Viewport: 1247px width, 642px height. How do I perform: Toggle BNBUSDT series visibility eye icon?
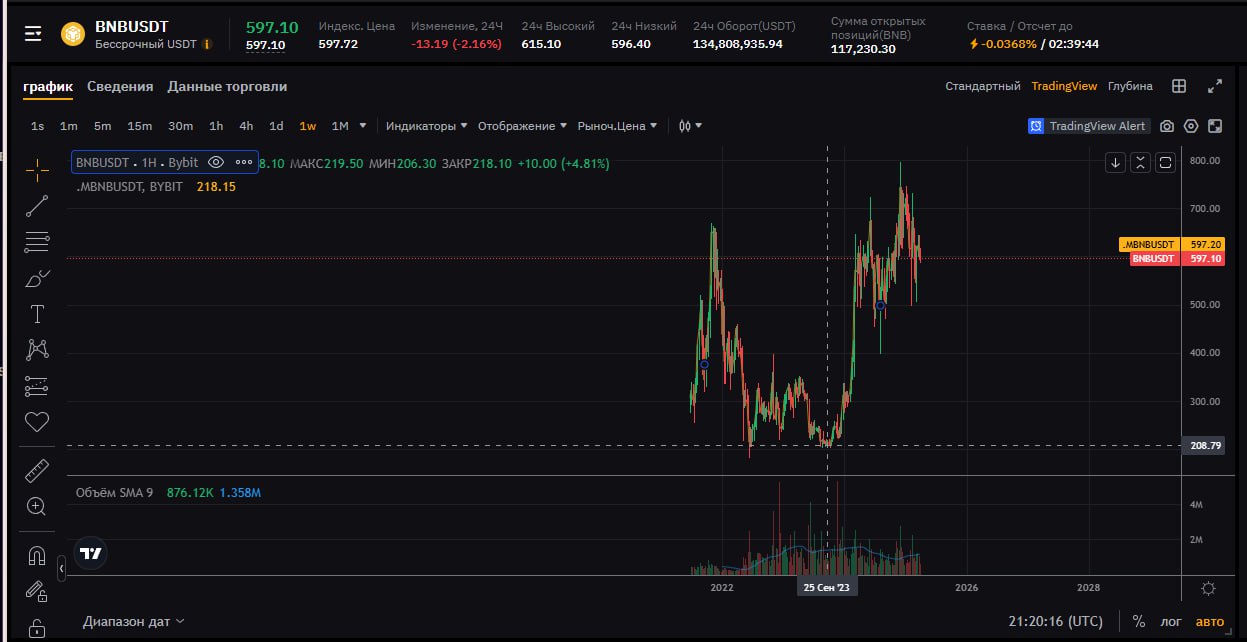[216, 162]
